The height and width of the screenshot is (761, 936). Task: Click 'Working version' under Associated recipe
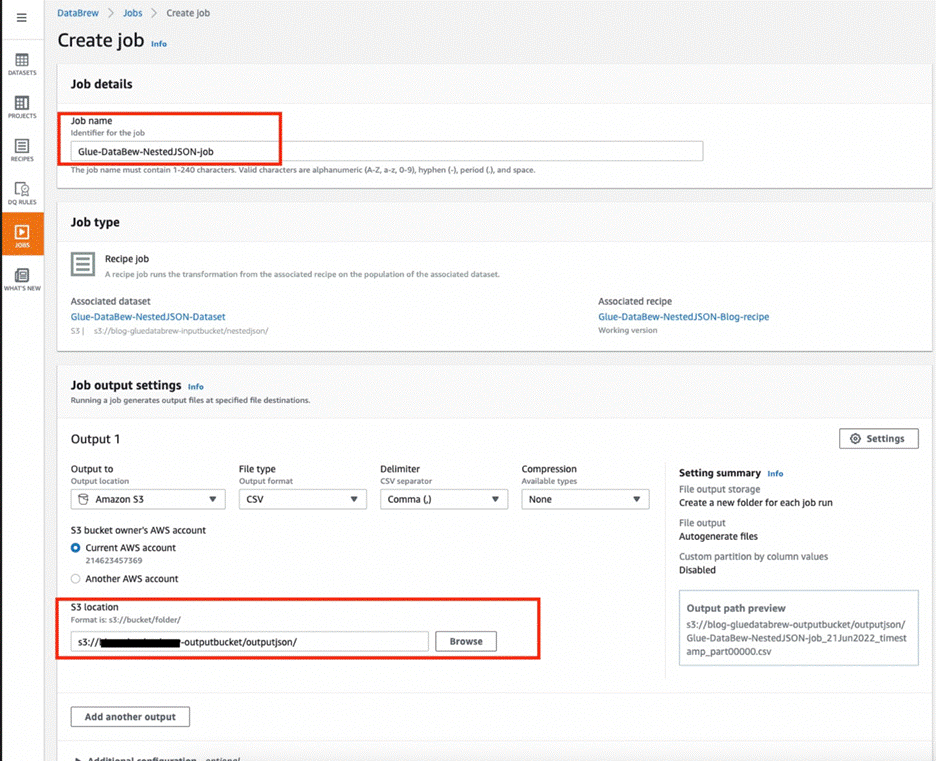(627, 331)
